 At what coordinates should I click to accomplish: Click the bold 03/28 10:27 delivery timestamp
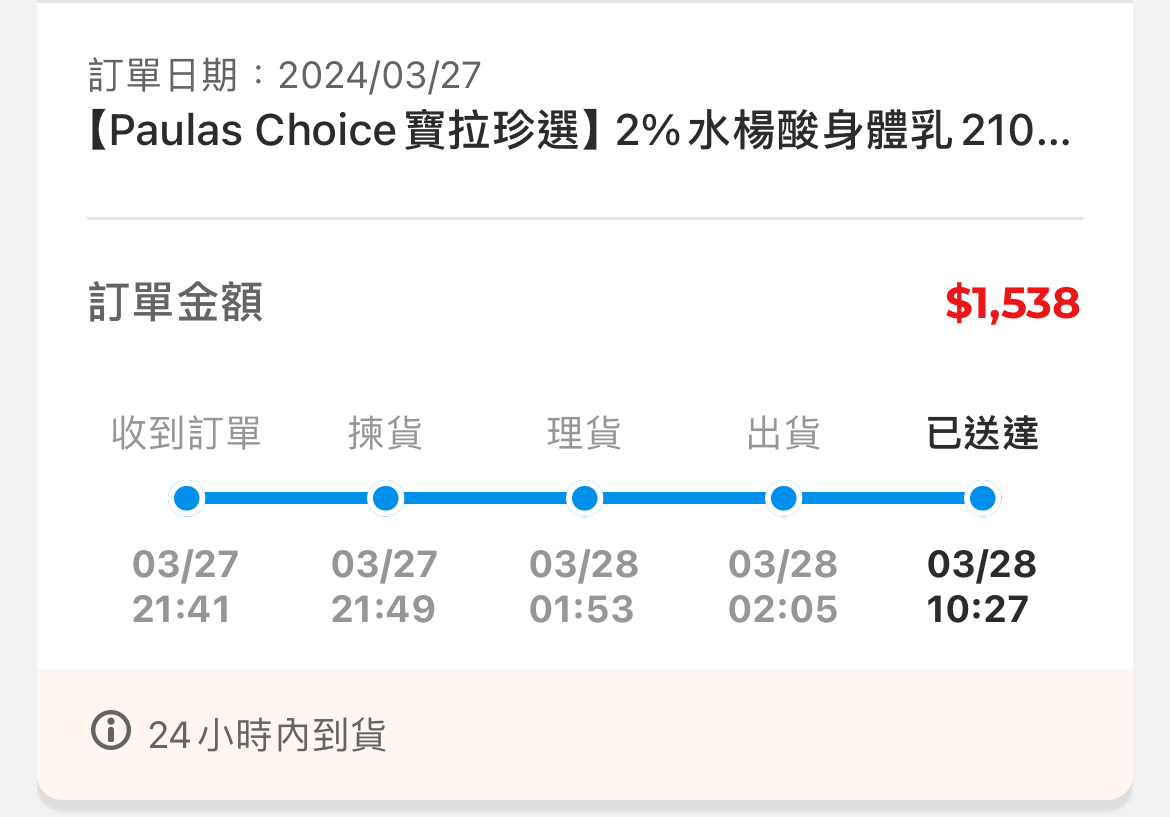[981, 587]
